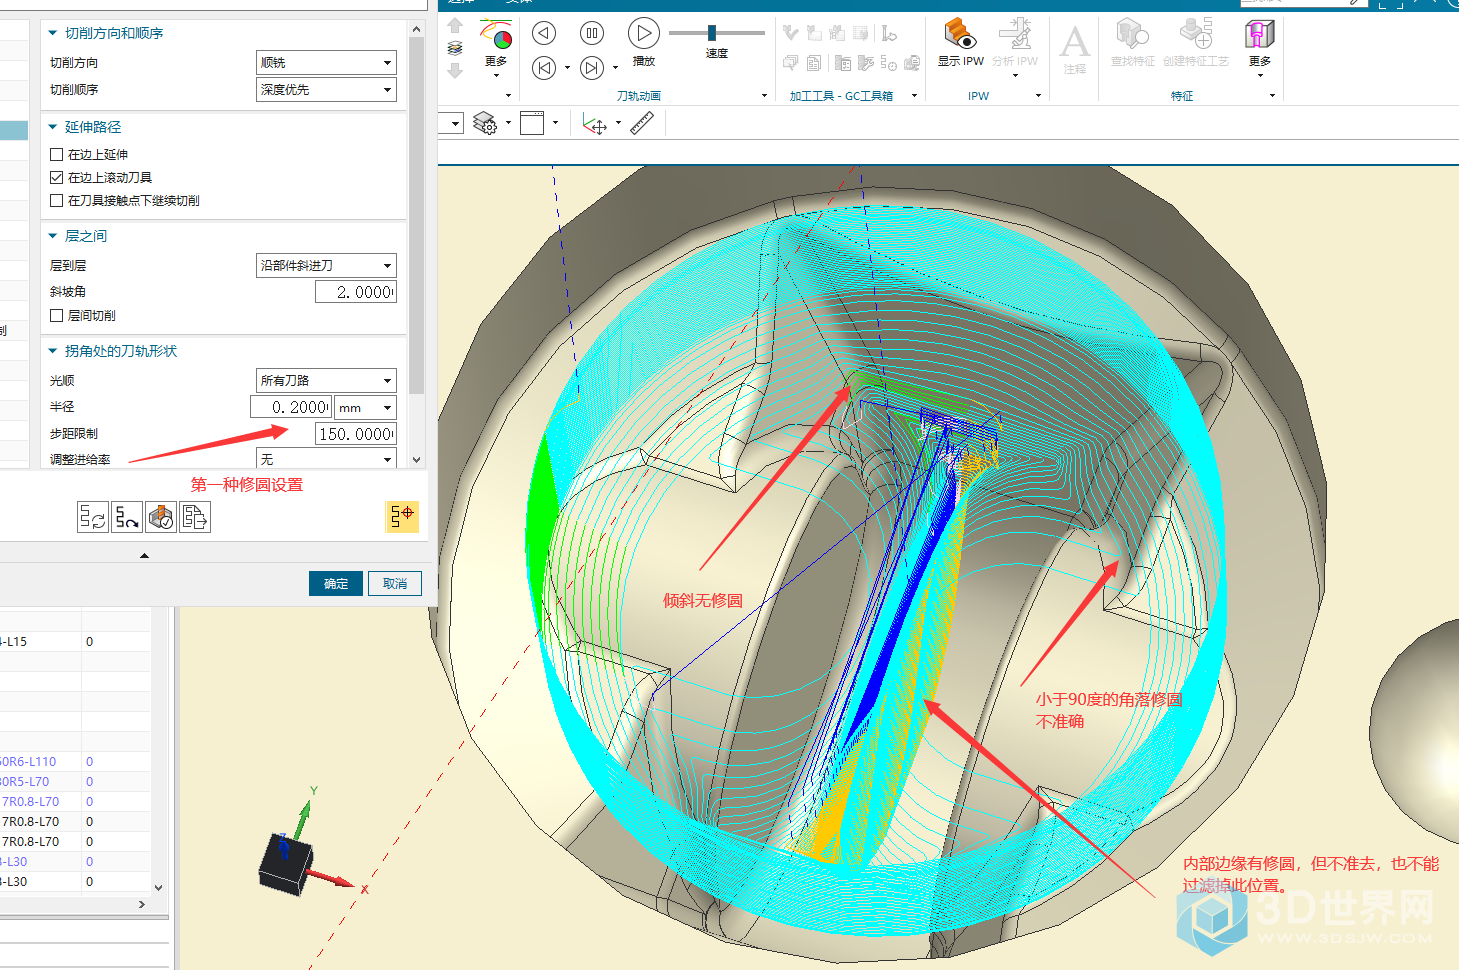Click the WCS orientation axes icon
Screen dimensions: 1459x970
pos(595,124)
